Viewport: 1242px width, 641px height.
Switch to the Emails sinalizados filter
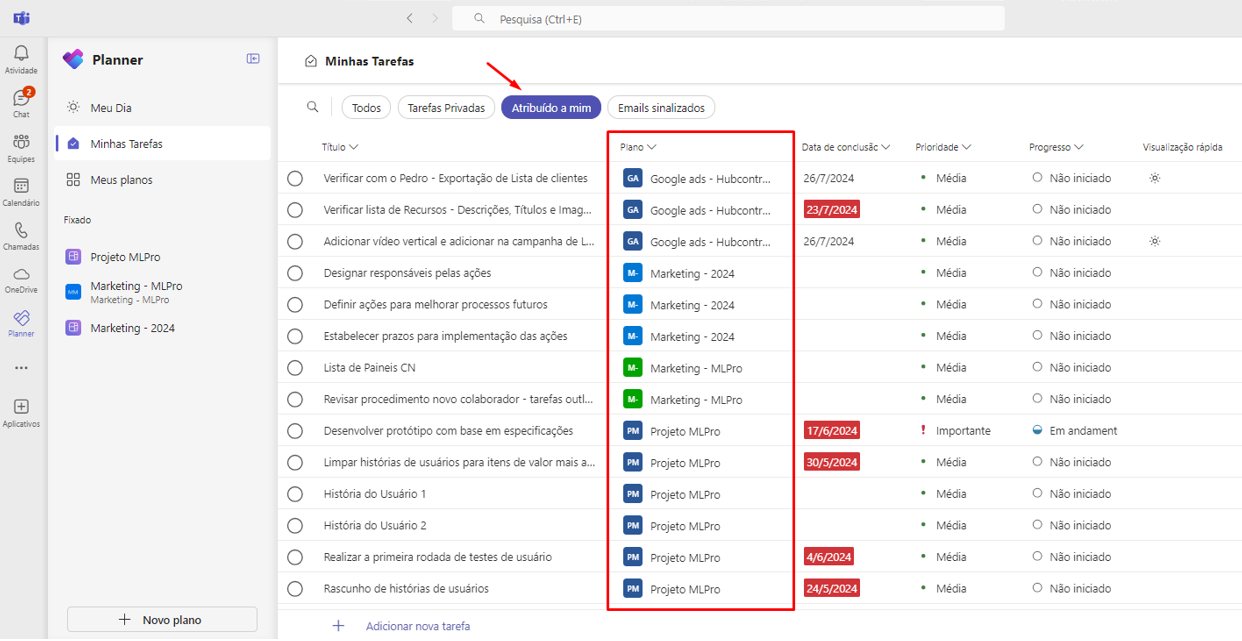tap(661, 108)
